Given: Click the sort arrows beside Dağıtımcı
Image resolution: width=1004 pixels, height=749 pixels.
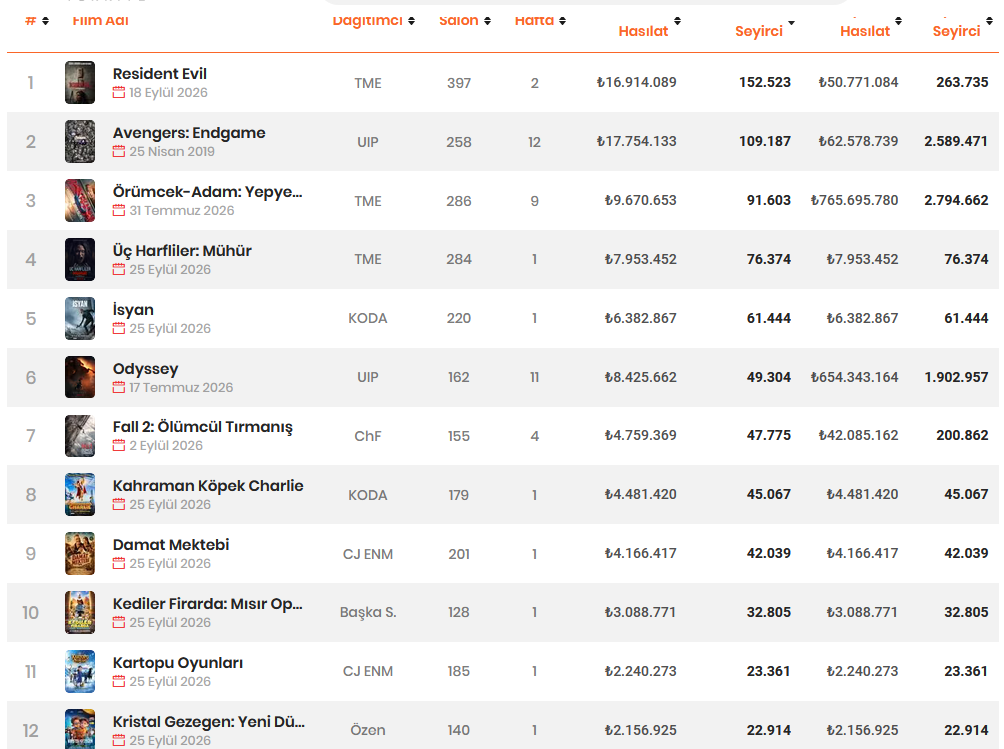Looking at the screenshot, I should tap(411, 21).
